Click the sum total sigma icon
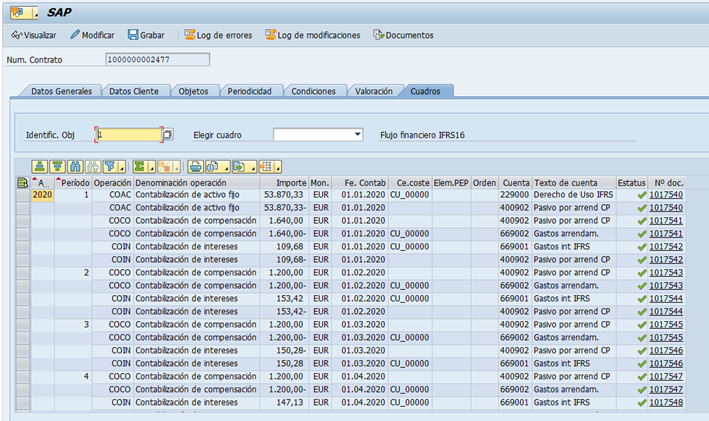This screenshot has height=421, width=709. [140, 166]
